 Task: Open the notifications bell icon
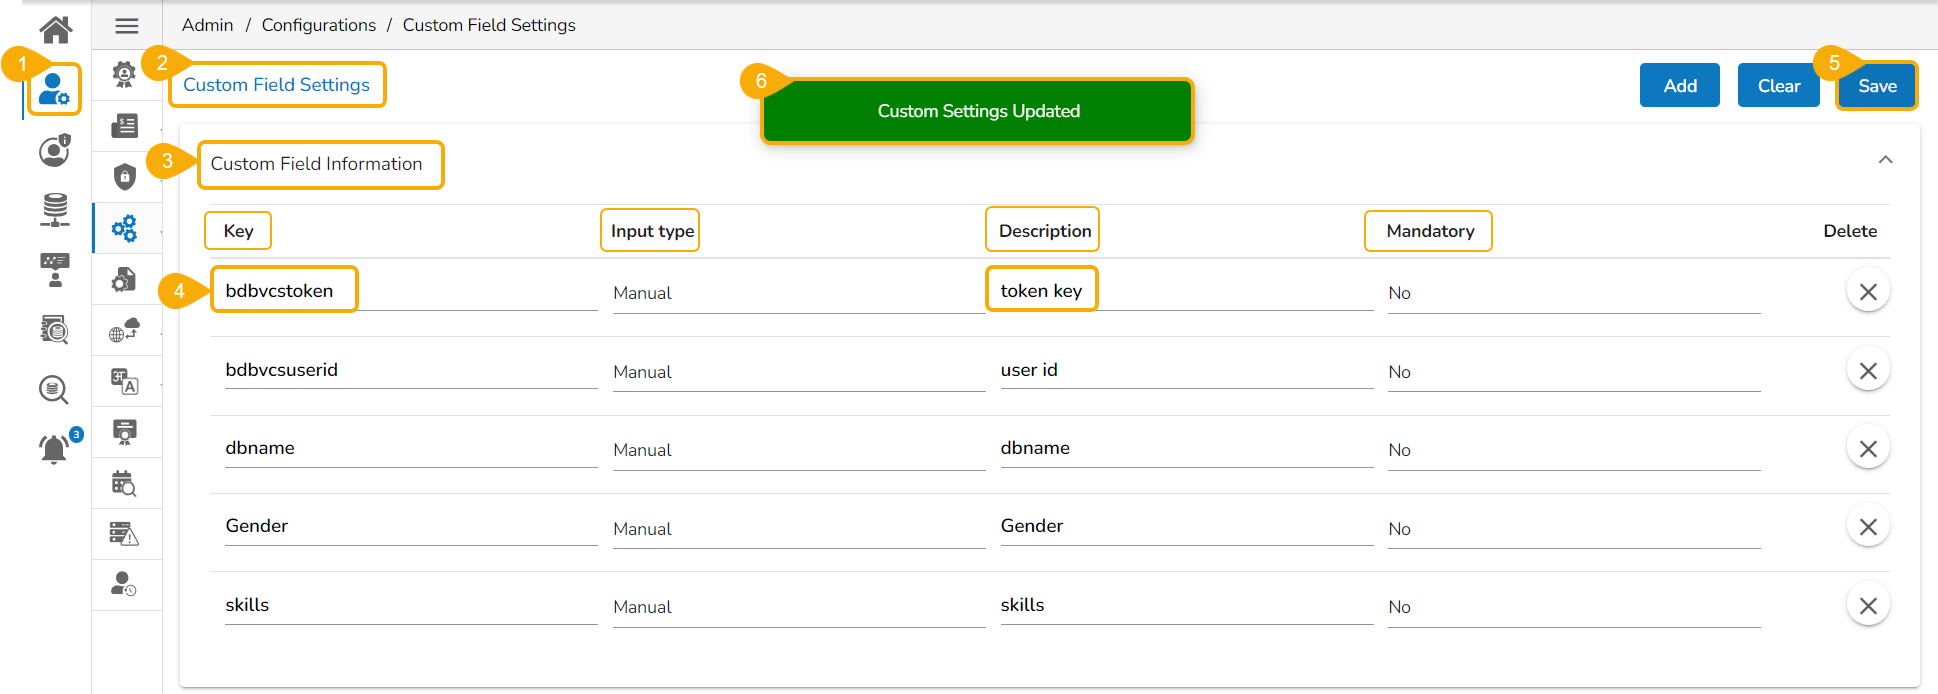[x=55, y=449]
